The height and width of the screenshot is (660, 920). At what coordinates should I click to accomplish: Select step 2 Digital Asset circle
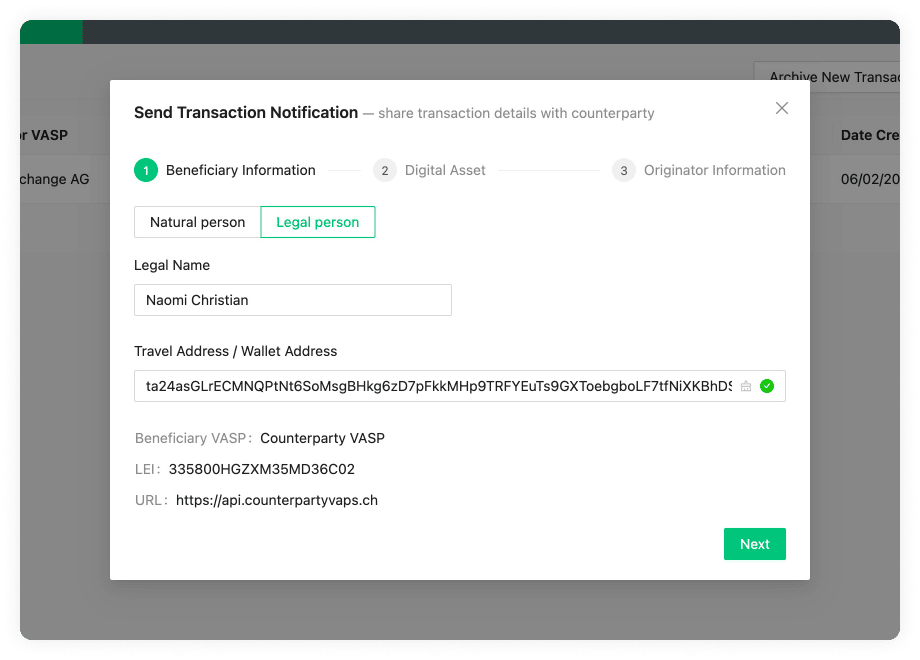click(x=385, y=170)
